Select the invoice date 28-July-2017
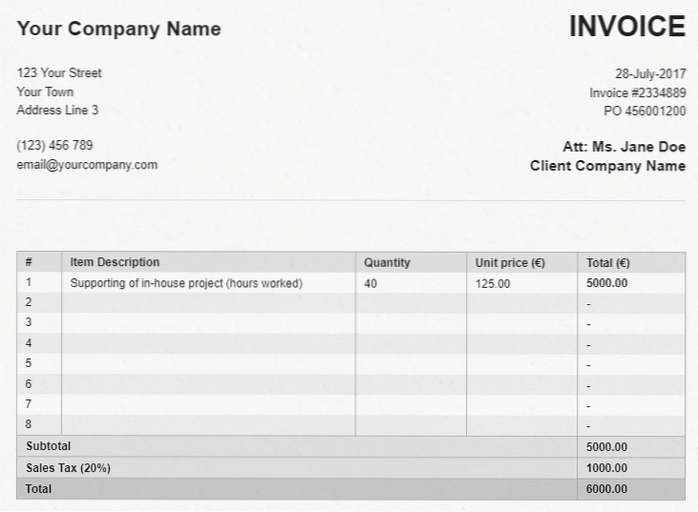Screen dimensions: 698x512 click(x=650, y=73)
